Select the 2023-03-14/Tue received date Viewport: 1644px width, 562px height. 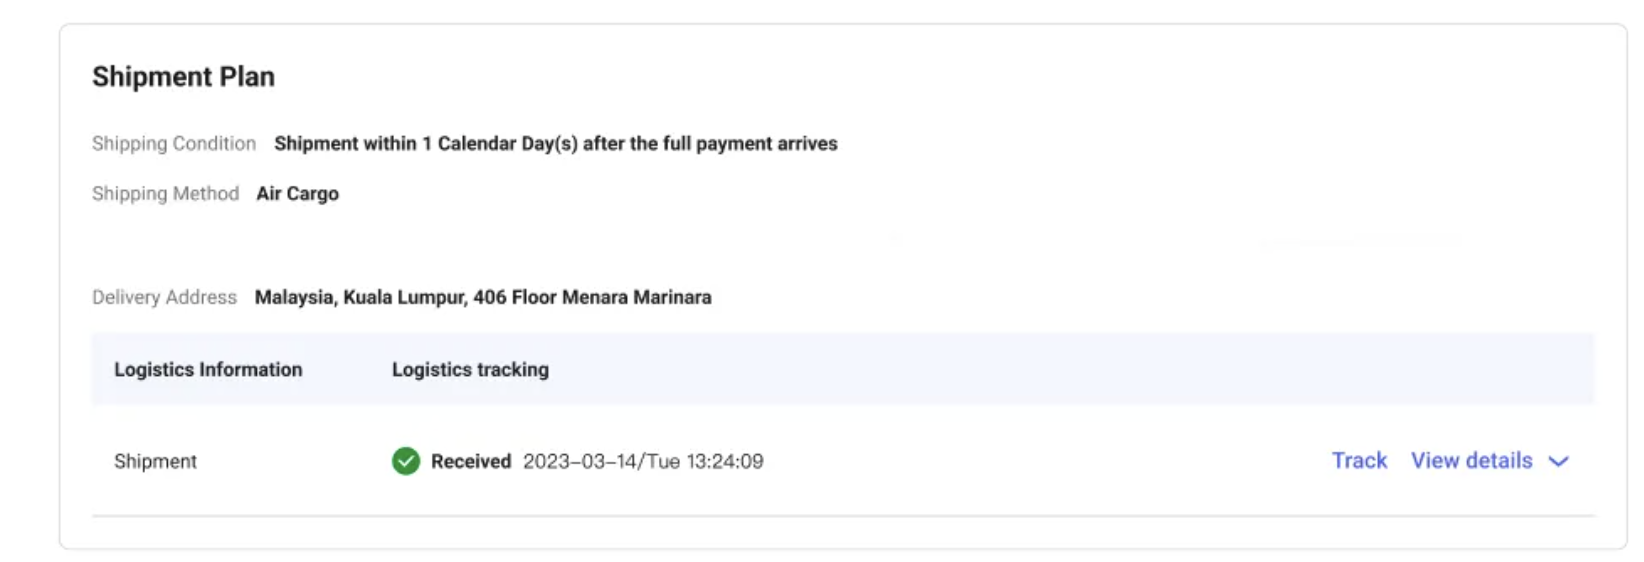601,462
